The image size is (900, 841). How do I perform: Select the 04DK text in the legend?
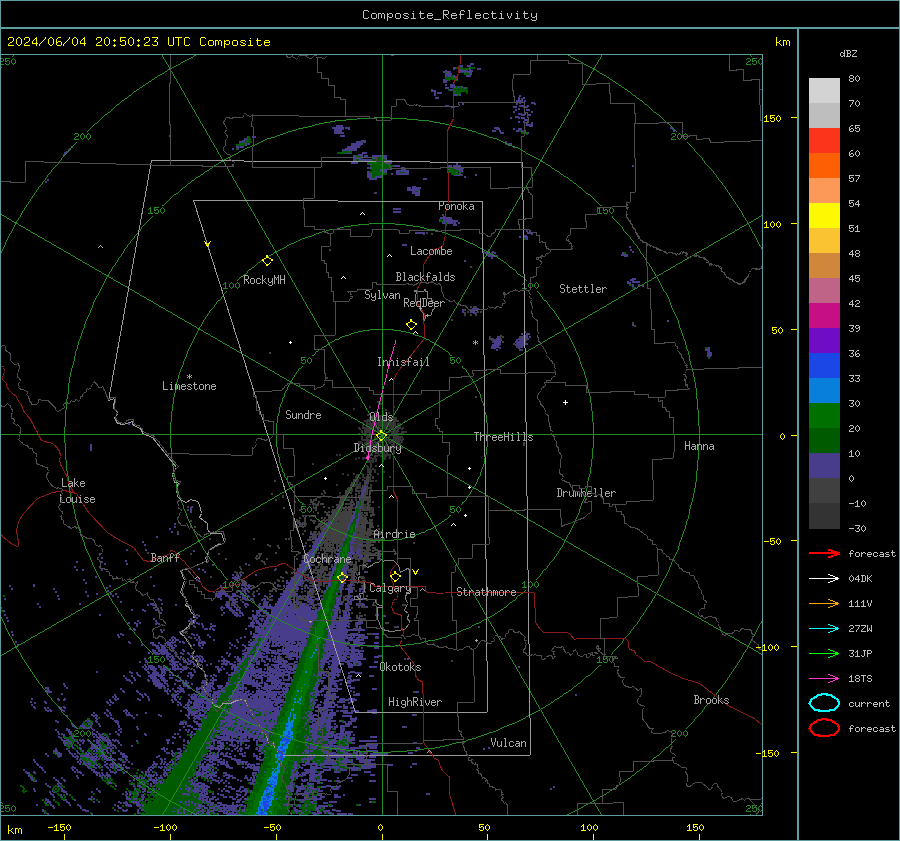pyautogui.click(x=860, y=579)
